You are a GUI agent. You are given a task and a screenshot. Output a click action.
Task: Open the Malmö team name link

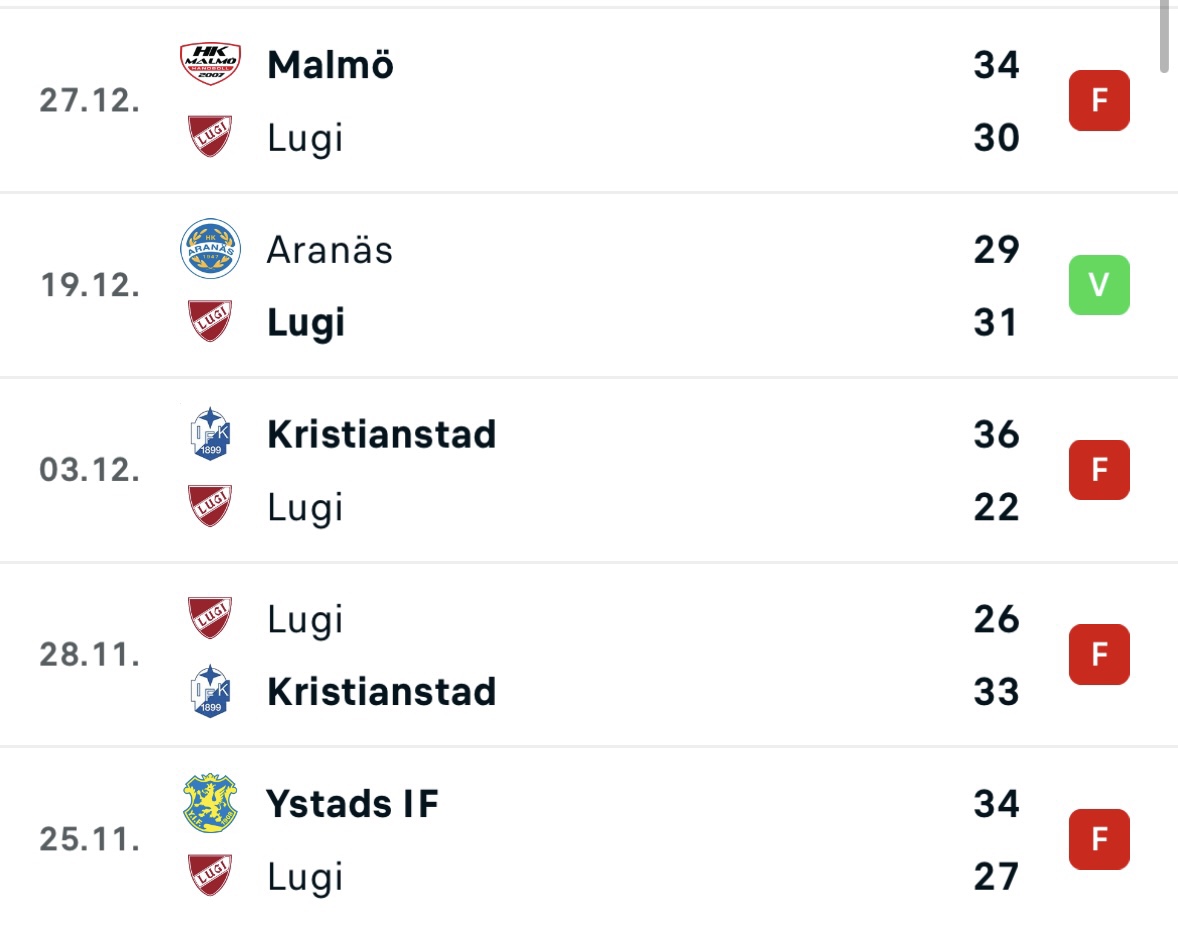tap(331, 65)
